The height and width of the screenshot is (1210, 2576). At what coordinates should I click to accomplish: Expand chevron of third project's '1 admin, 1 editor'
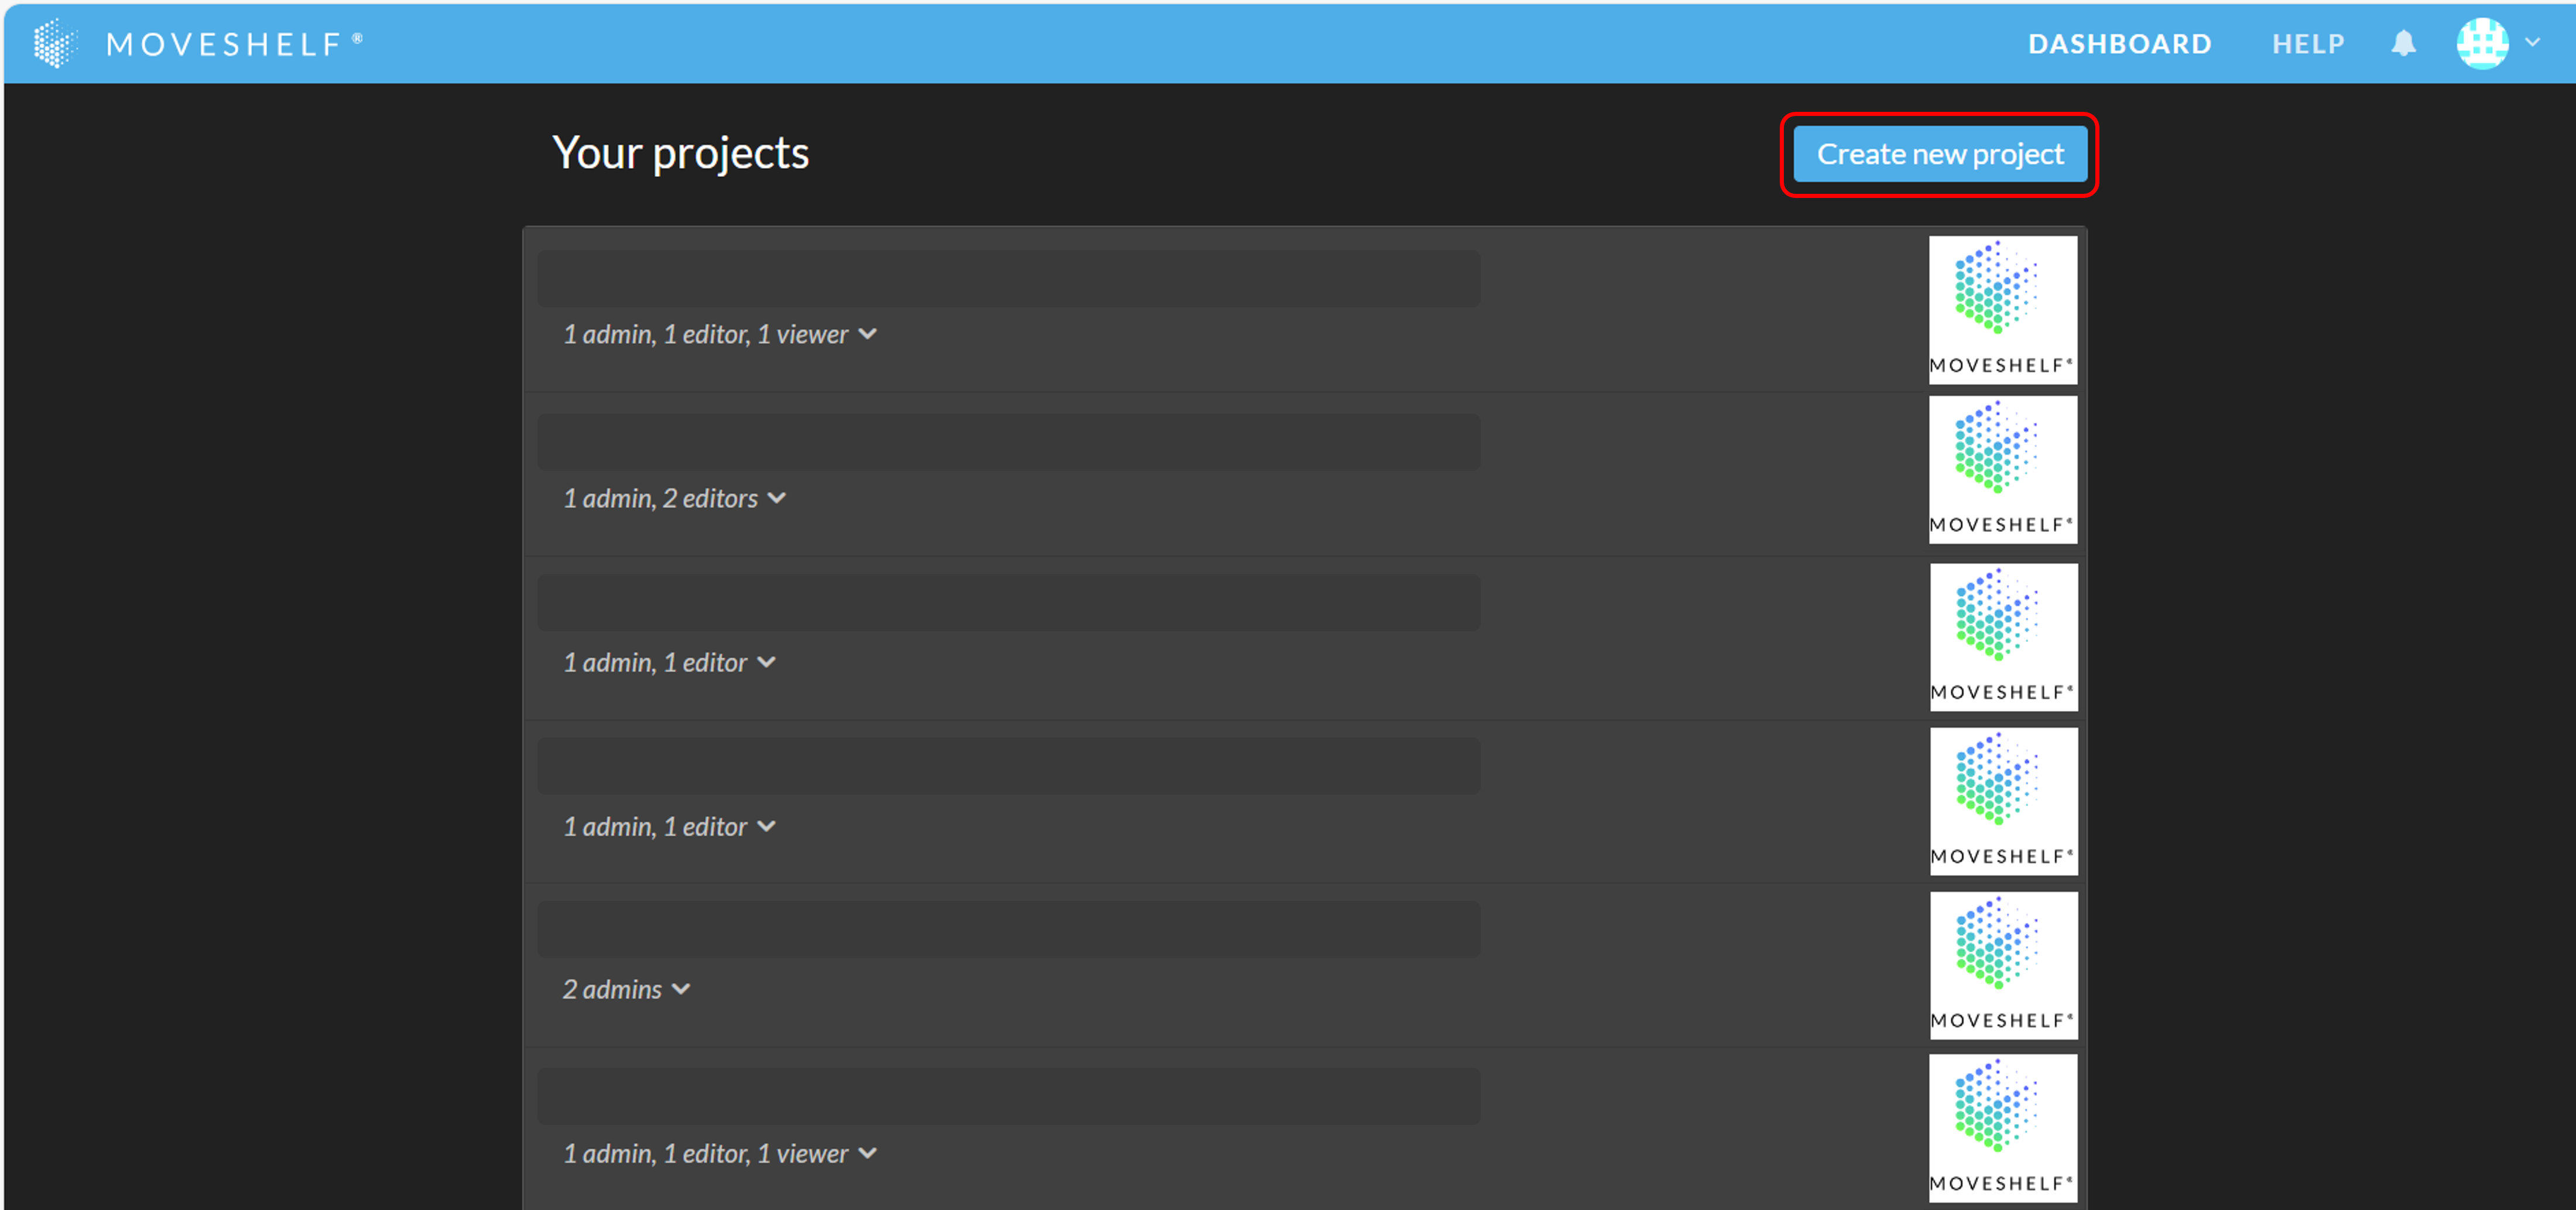point(766,662)
